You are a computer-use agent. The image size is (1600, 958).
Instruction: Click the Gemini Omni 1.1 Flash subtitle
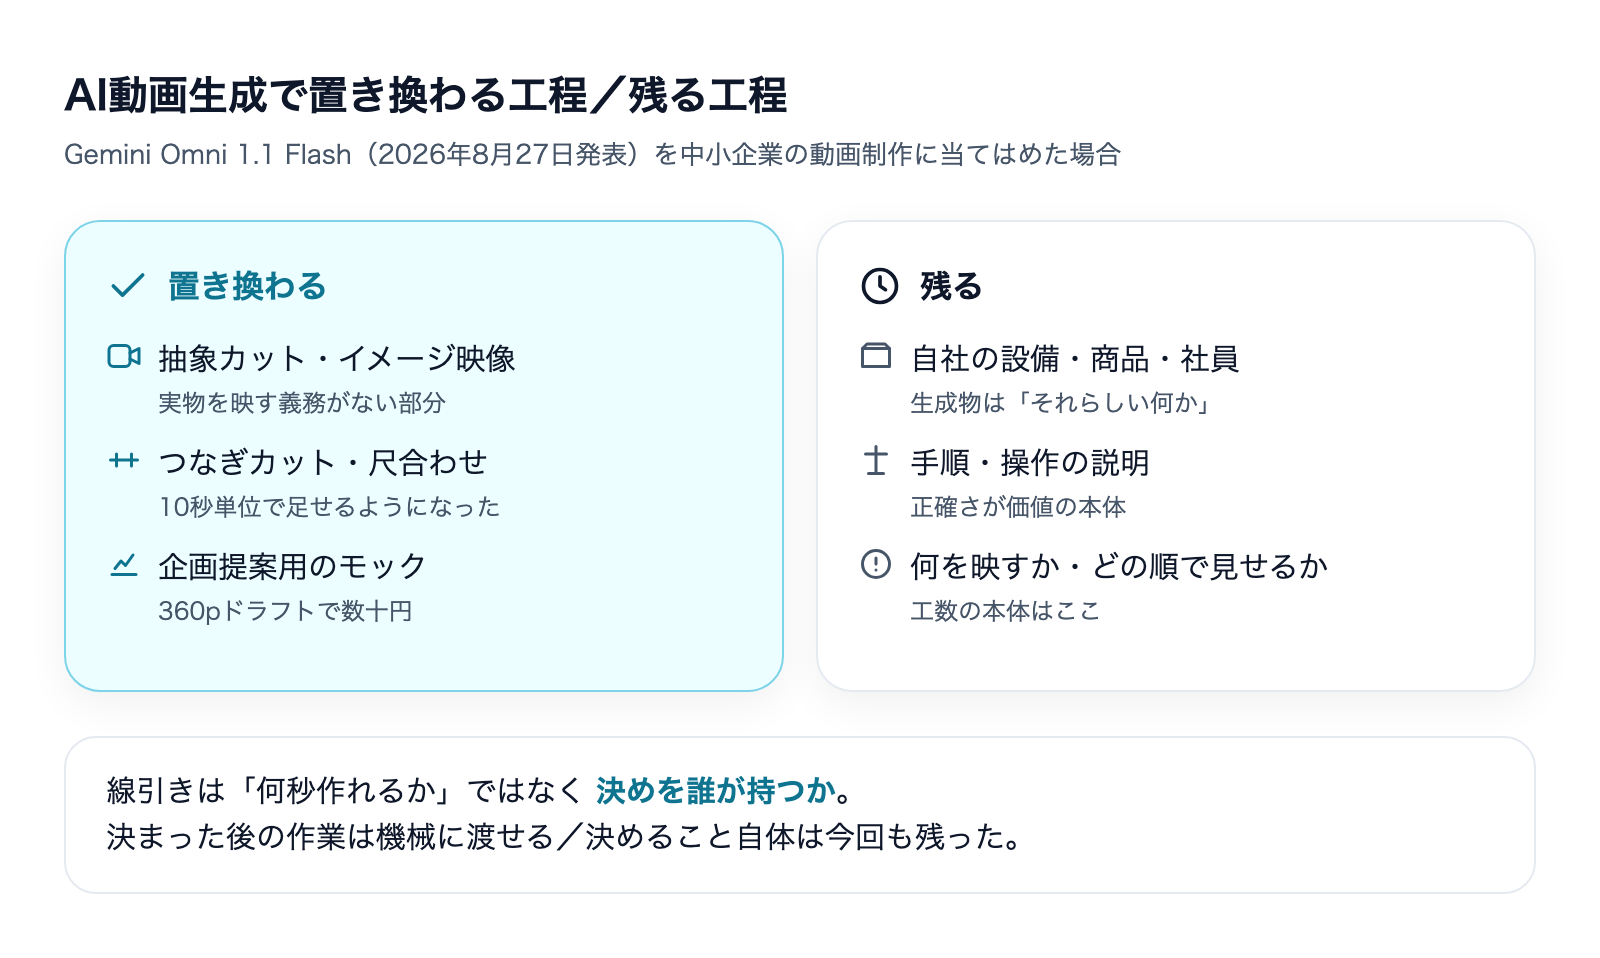coord(592,155)
